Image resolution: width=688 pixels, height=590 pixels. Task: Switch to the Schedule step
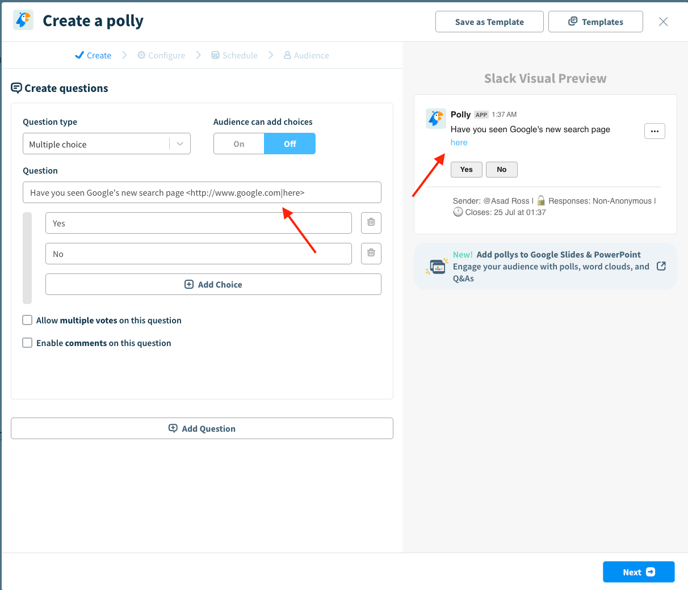pos(234,55)
